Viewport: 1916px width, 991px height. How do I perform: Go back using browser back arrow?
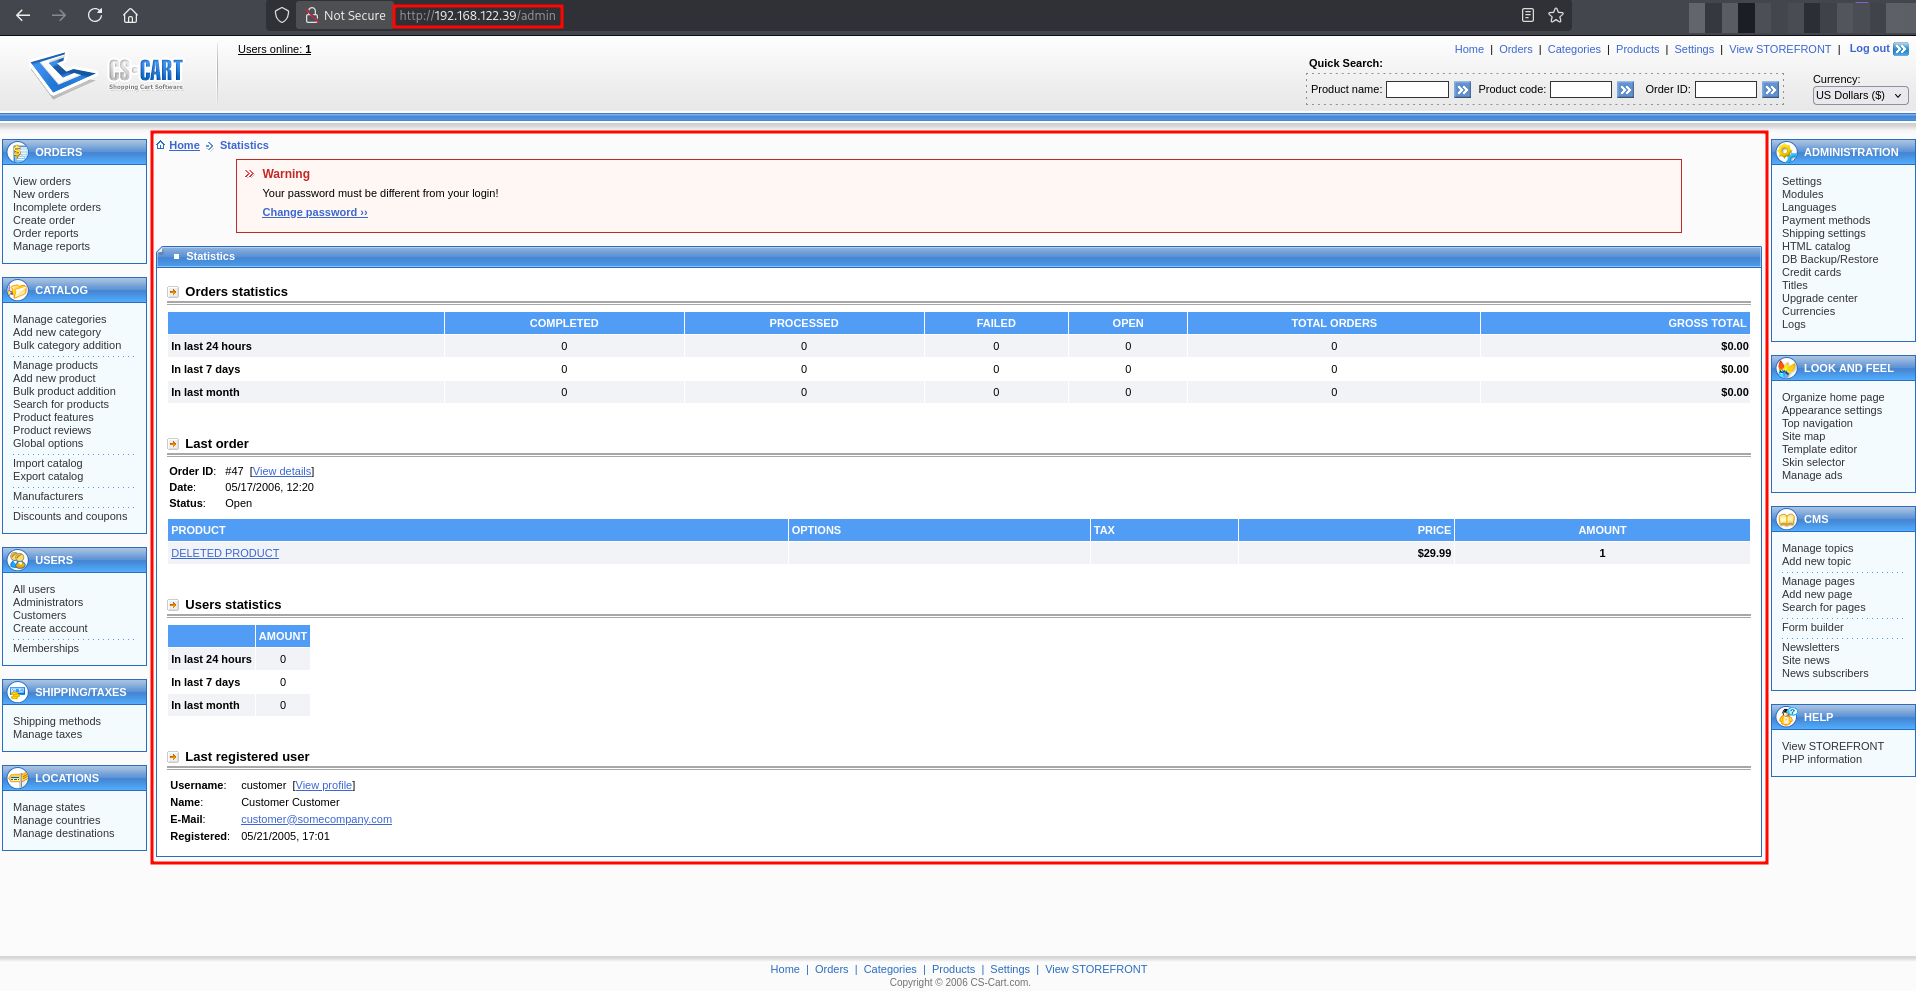pos(23,15)
